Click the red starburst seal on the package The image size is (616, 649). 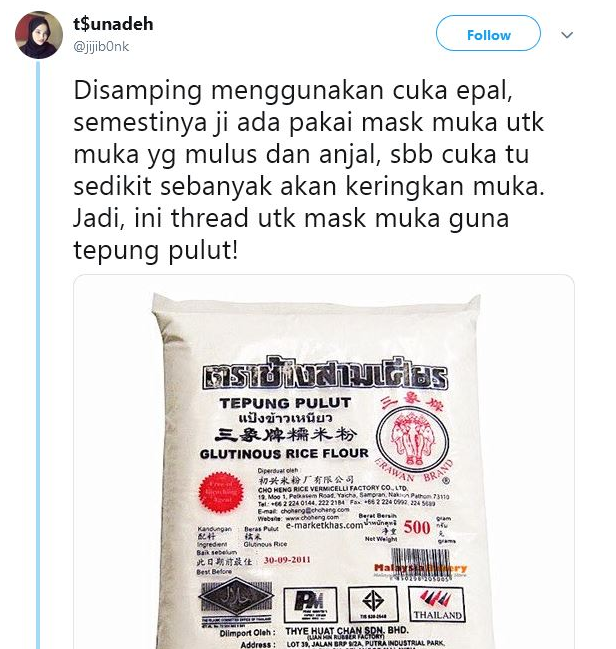click(x=220, y=492)
